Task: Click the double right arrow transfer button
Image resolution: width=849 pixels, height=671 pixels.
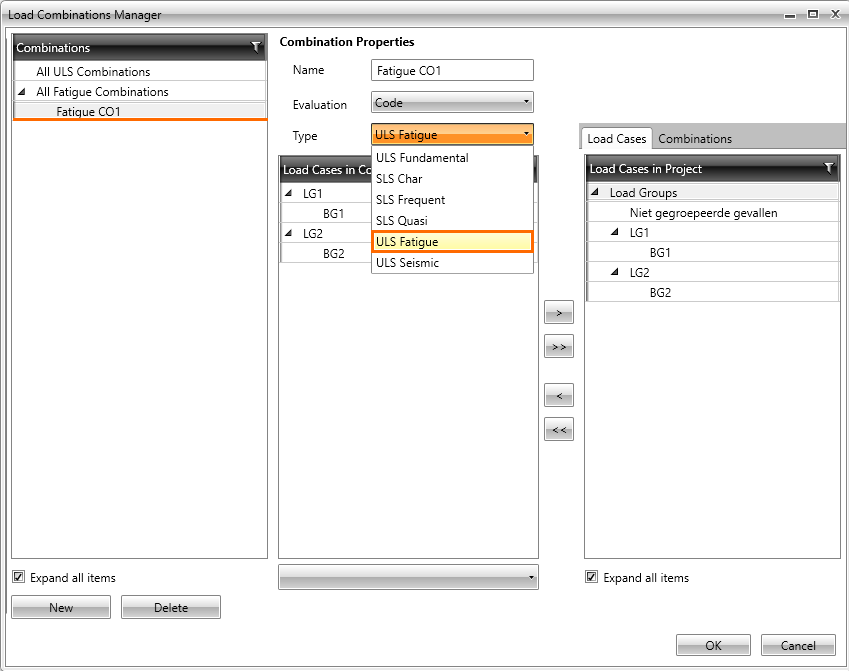Action: click(558, 347)
